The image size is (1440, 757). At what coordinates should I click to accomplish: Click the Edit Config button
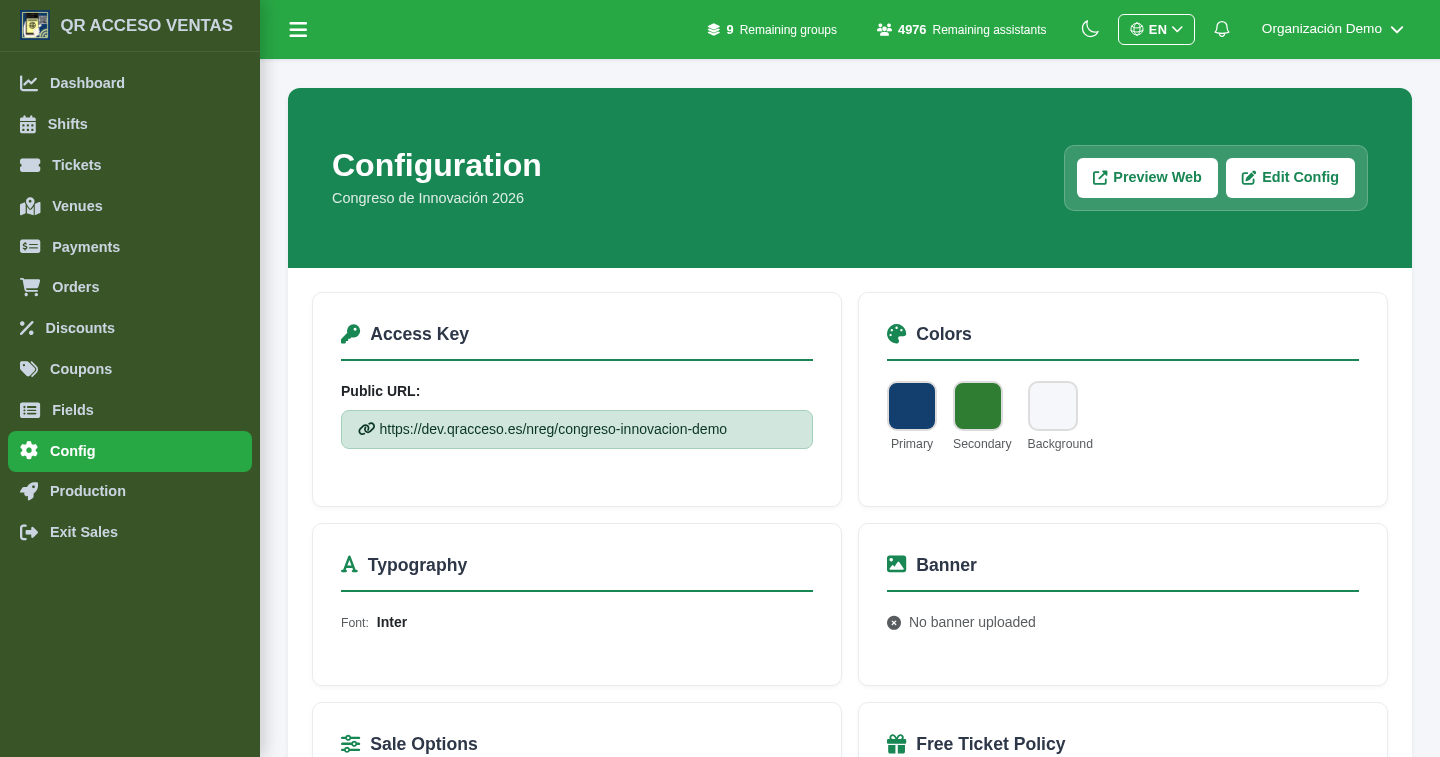[1290, 178]
